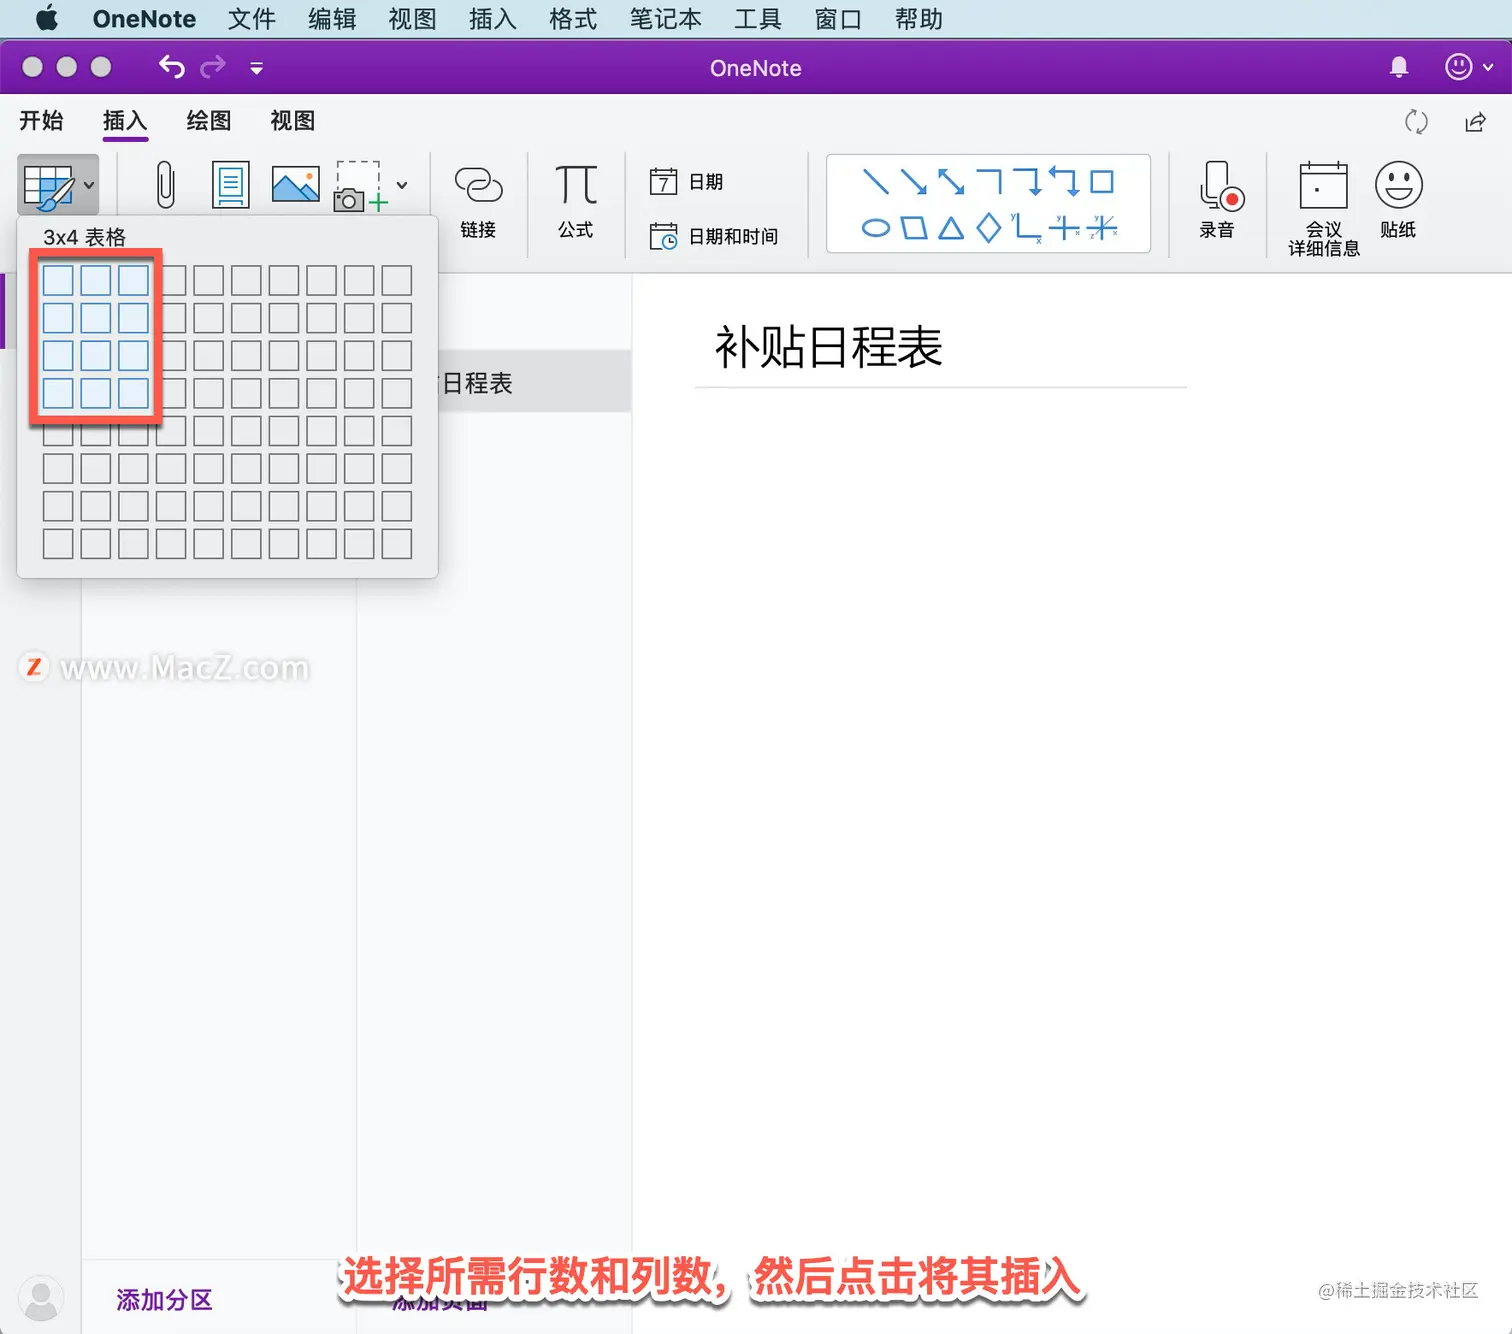The width and height of the screenshot is (1512, 1334).
Task: Open the 窗口 menu in menu bar
Action: pyautogui.click(x=838, y=19)
